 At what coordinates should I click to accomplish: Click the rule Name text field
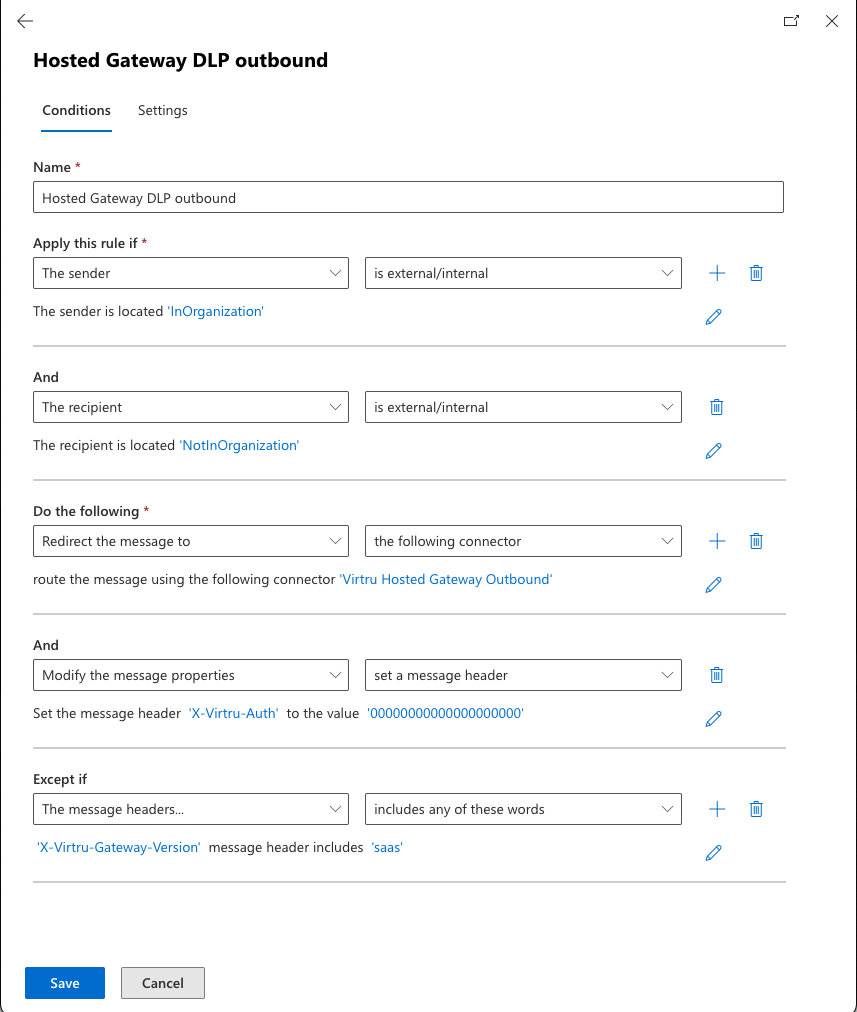[408, 198]
